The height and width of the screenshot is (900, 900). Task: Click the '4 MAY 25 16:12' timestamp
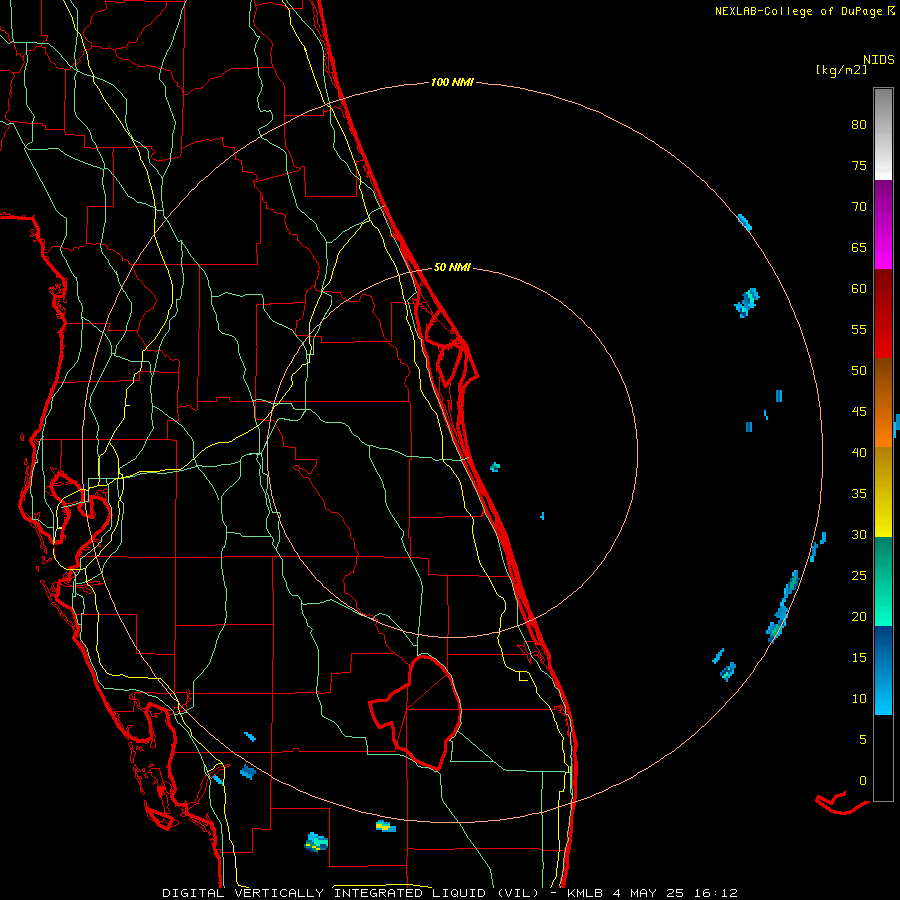675,893
